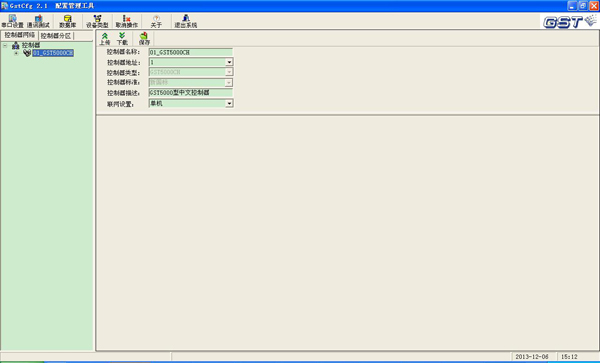Select the 控制器网络 tab
The width and height of the screenshot is (600, 363).
20,35
